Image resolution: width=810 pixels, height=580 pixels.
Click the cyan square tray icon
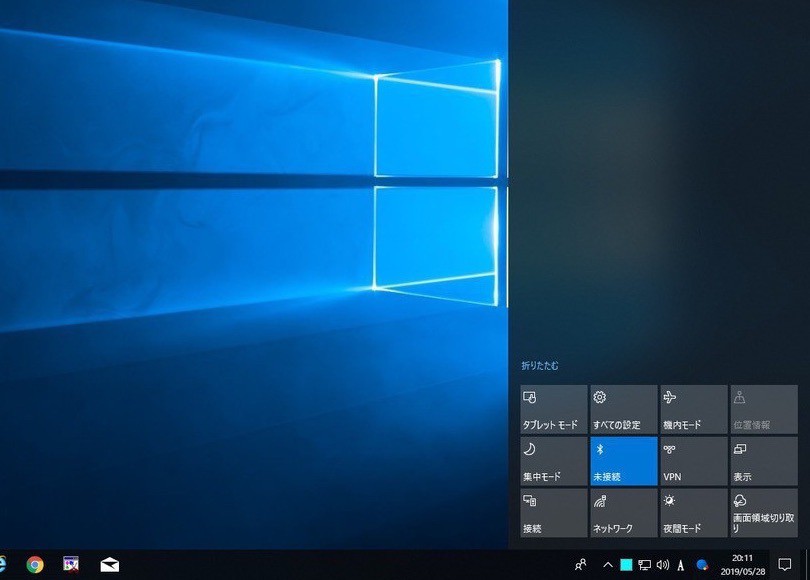pos(626,565)
